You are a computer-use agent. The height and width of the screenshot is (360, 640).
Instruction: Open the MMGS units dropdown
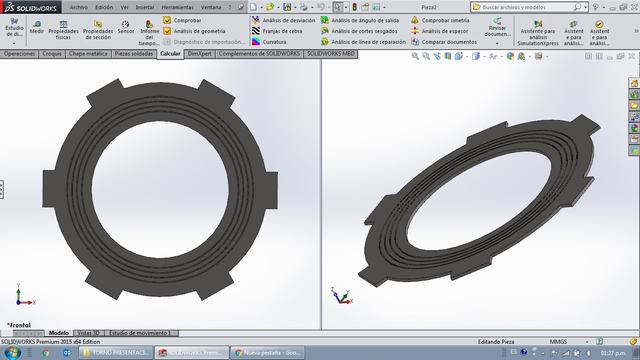coord(587,342)
